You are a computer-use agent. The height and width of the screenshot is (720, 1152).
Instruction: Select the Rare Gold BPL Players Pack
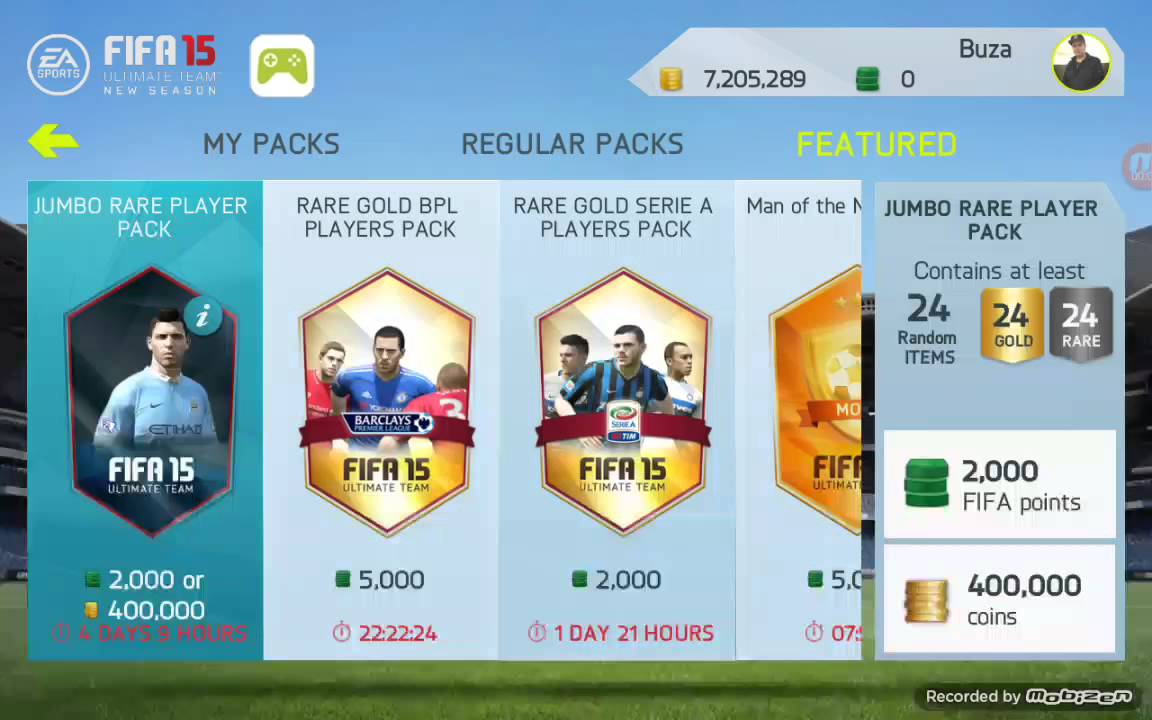(381, 420)
